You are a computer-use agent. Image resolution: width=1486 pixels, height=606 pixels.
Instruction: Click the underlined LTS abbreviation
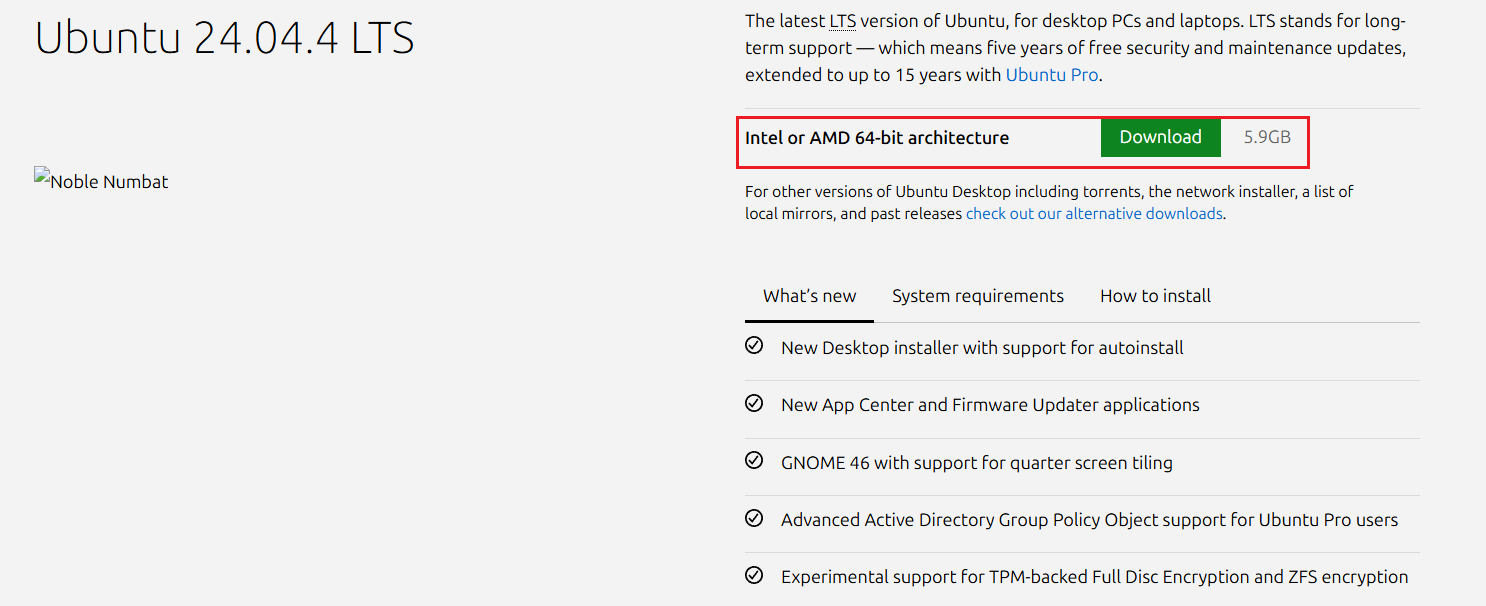pos(842,21)
